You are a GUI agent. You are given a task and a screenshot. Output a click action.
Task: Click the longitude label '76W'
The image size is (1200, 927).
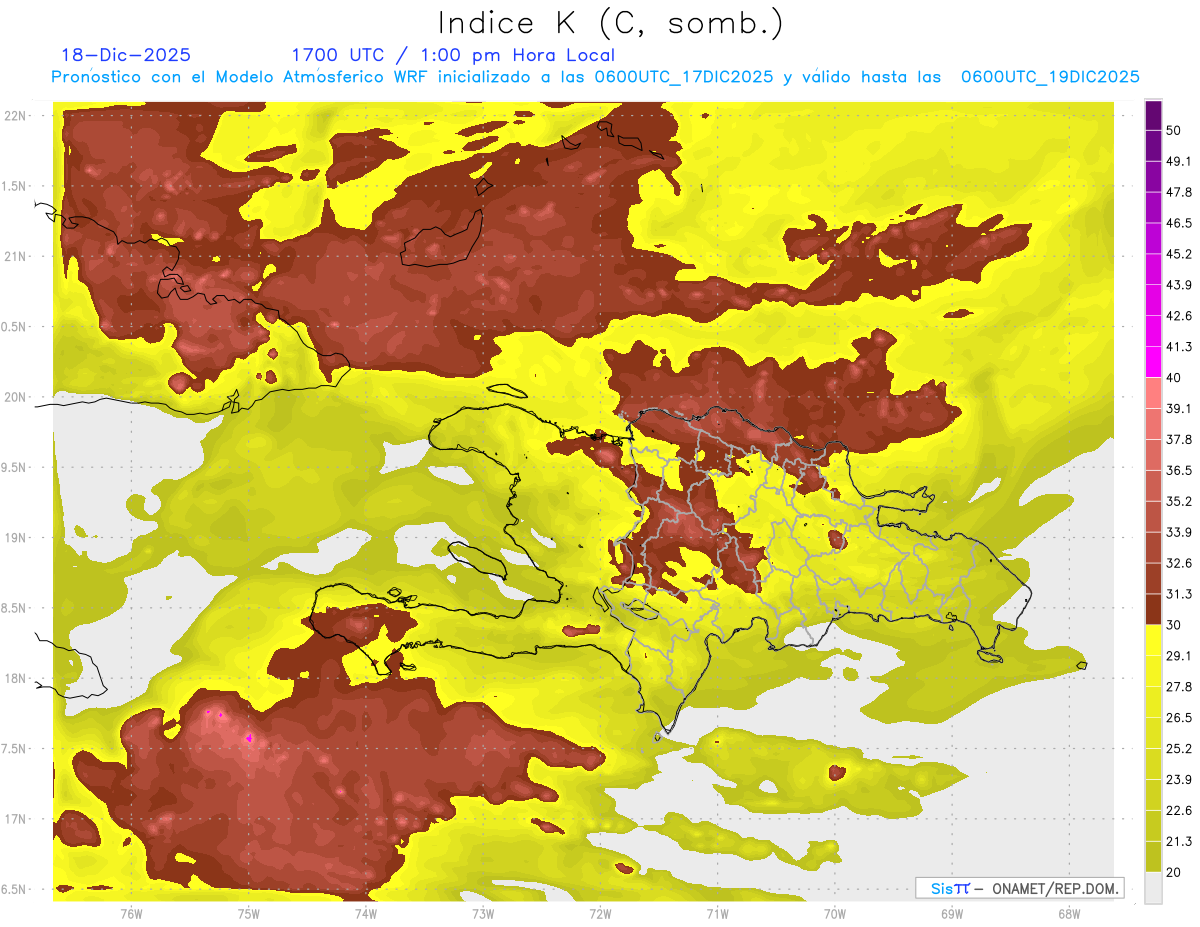tap(131, 913)
